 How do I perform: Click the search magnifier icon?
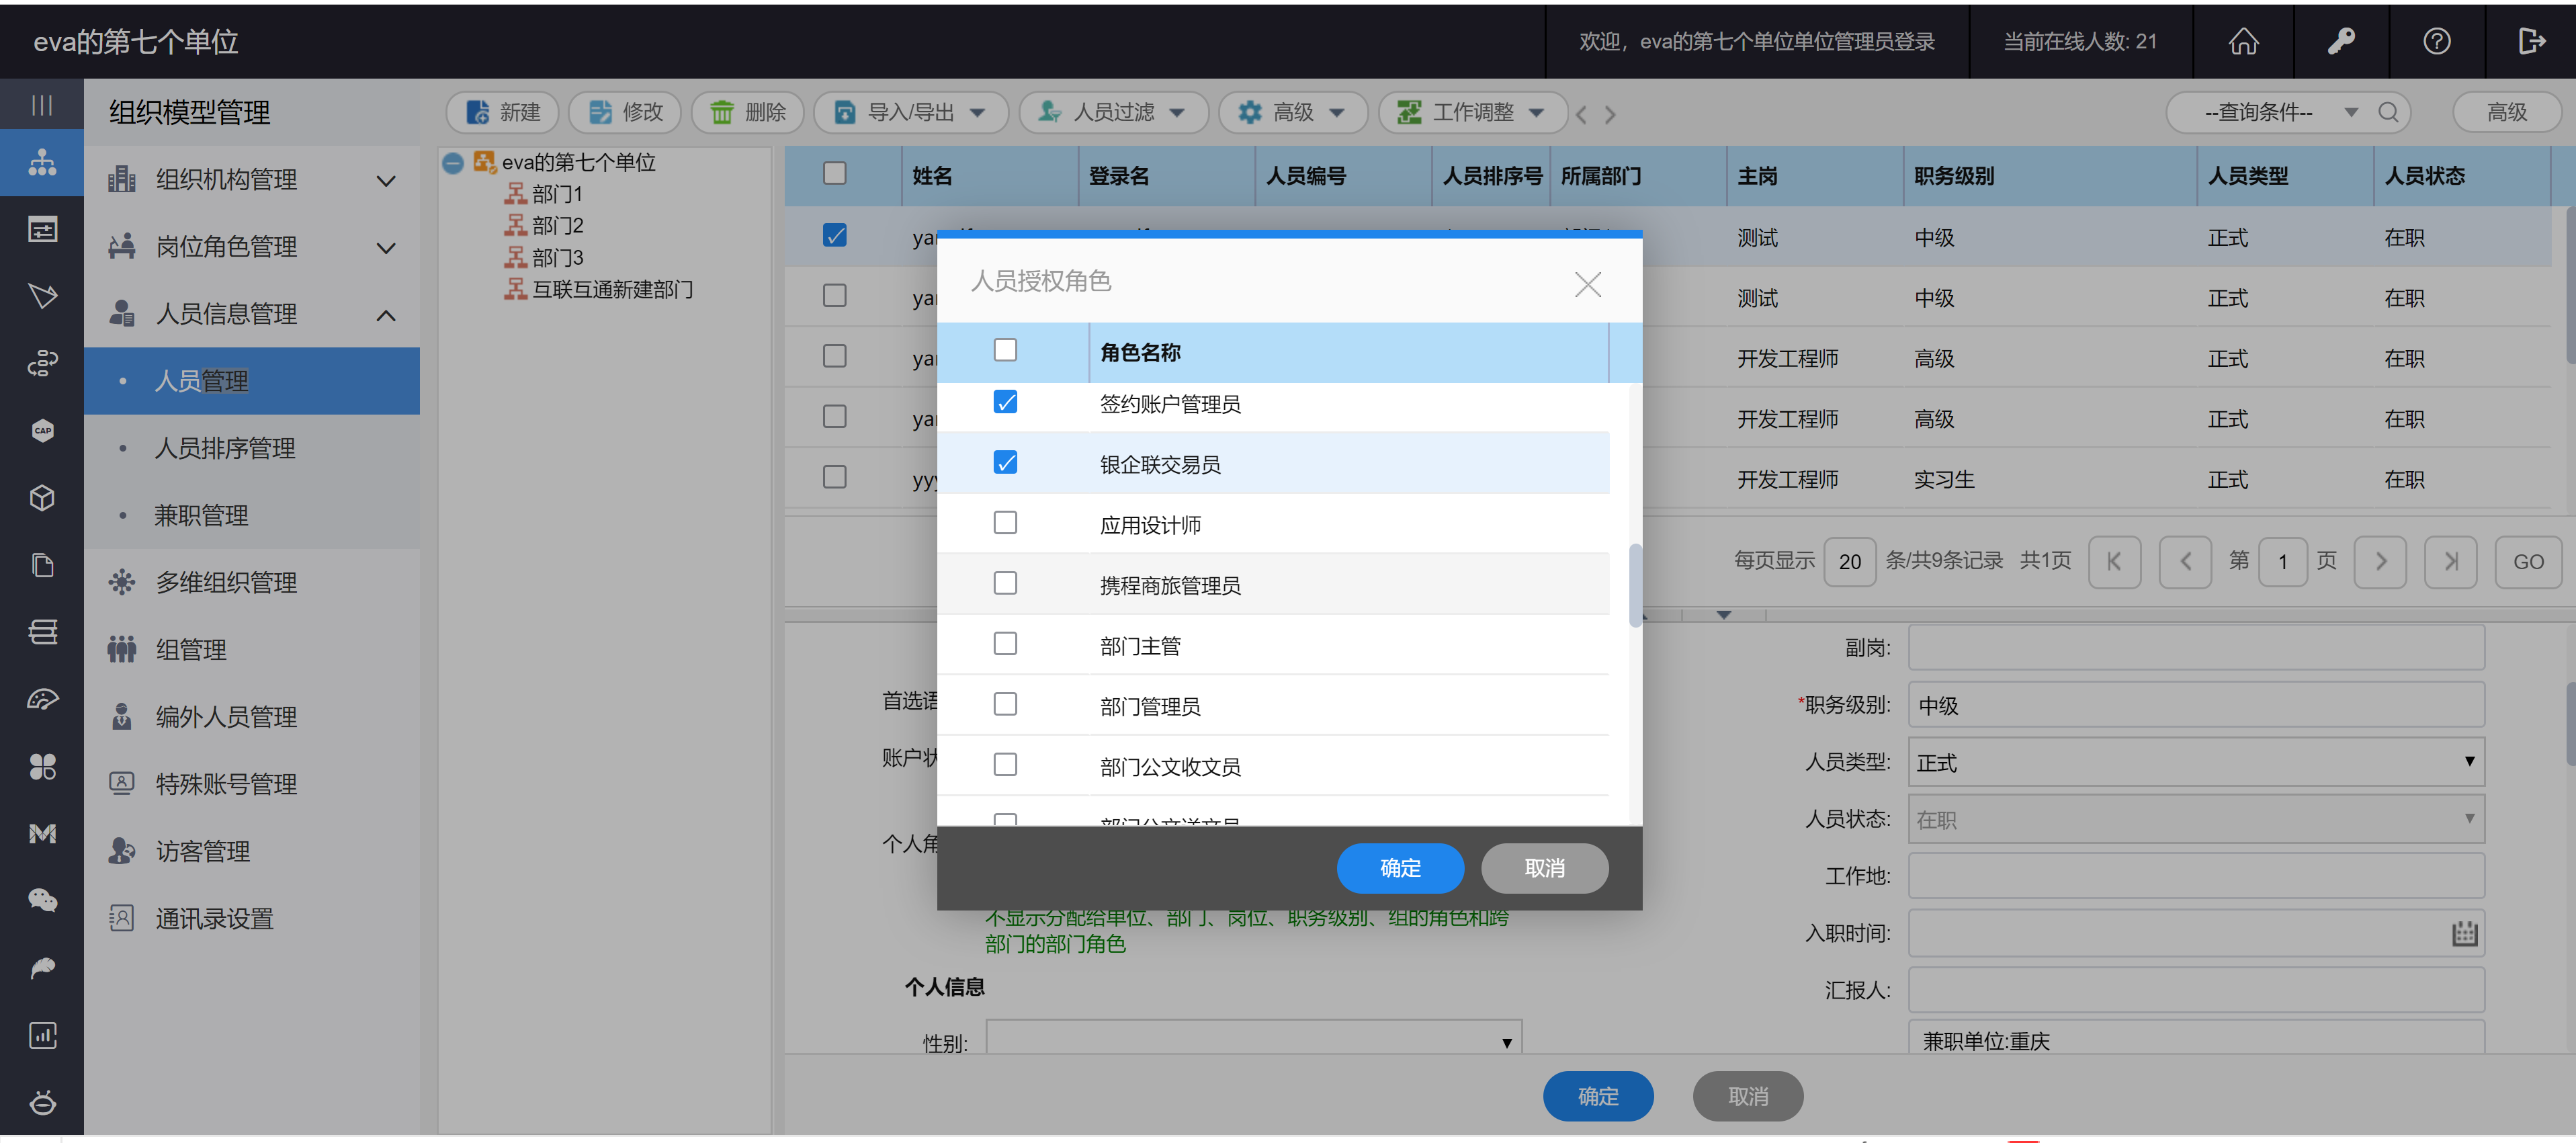tap(2388, 112)
